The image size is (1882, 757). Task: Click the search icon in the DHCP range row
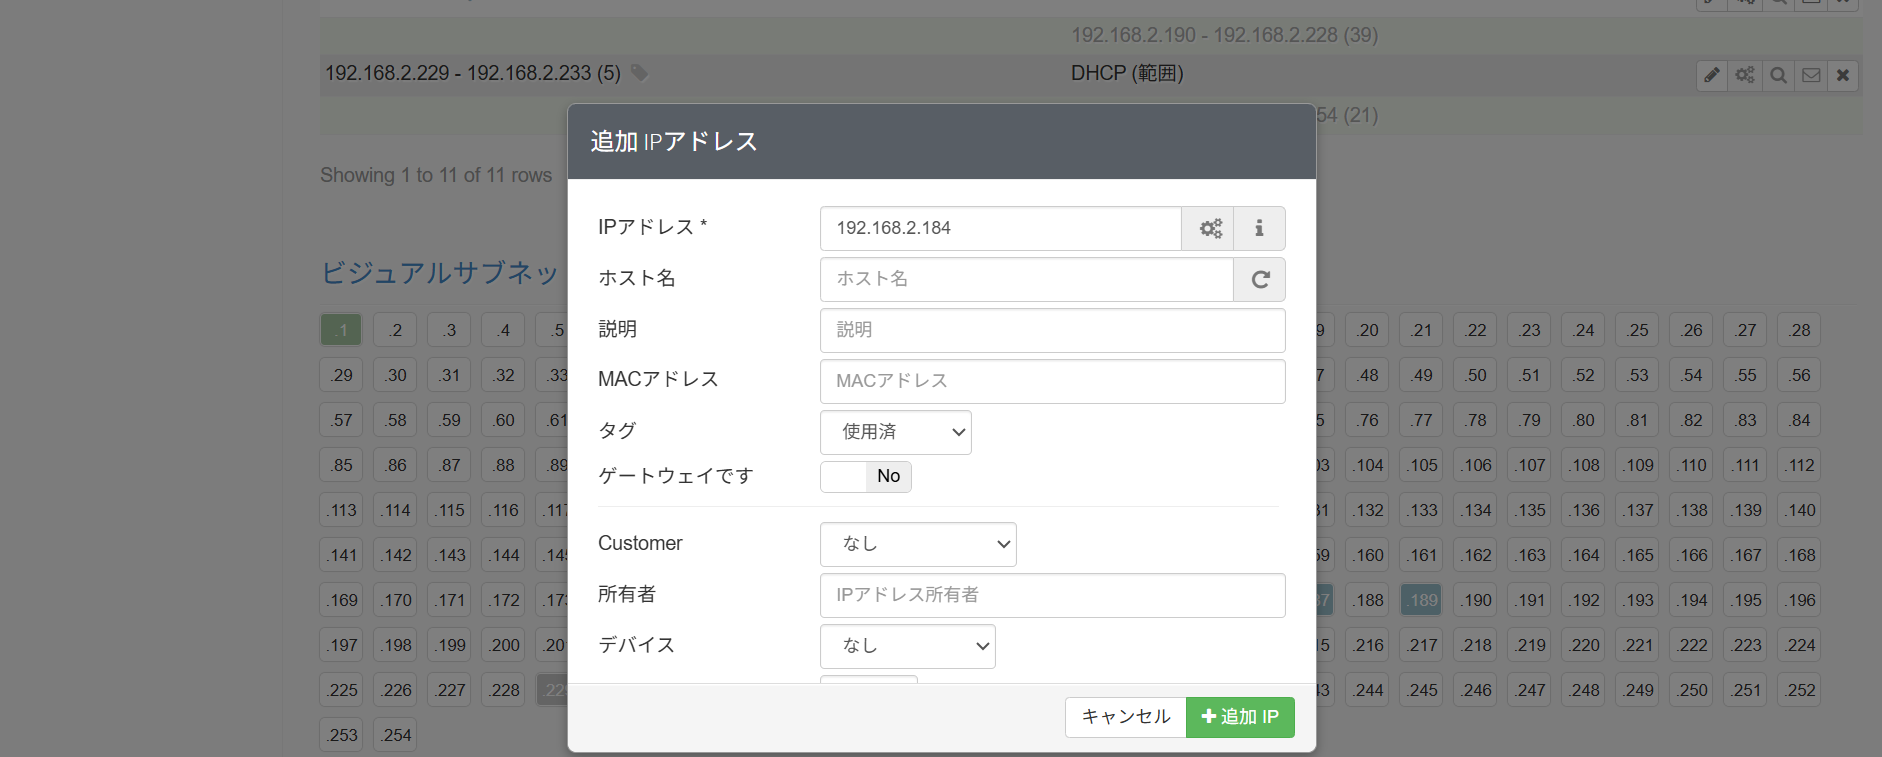[x=1778, y=75]
